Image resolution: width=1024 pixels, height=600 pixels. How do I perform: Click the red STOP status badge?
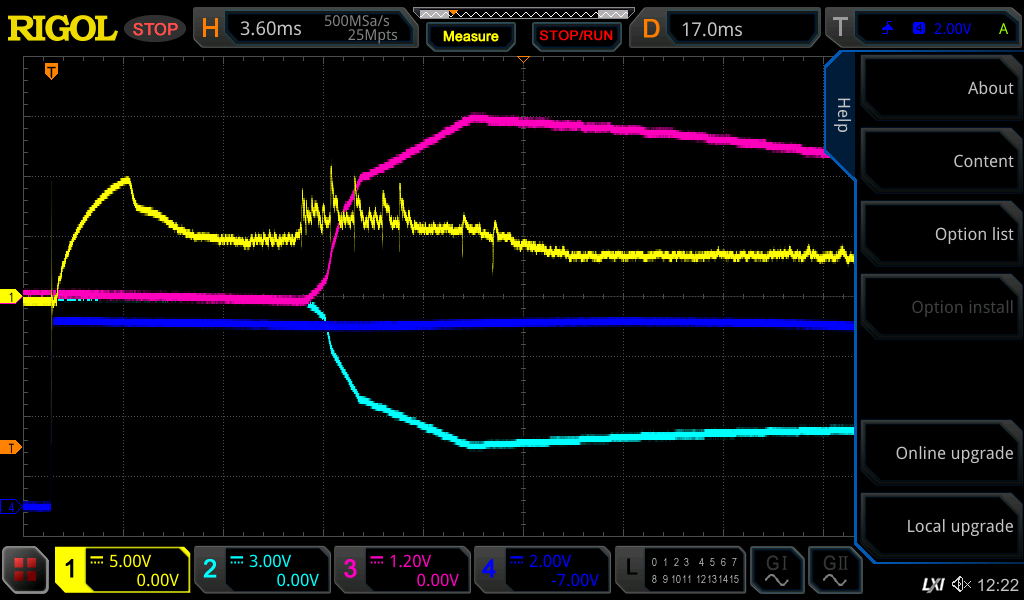pyautogui.click(x=154, y=29)
